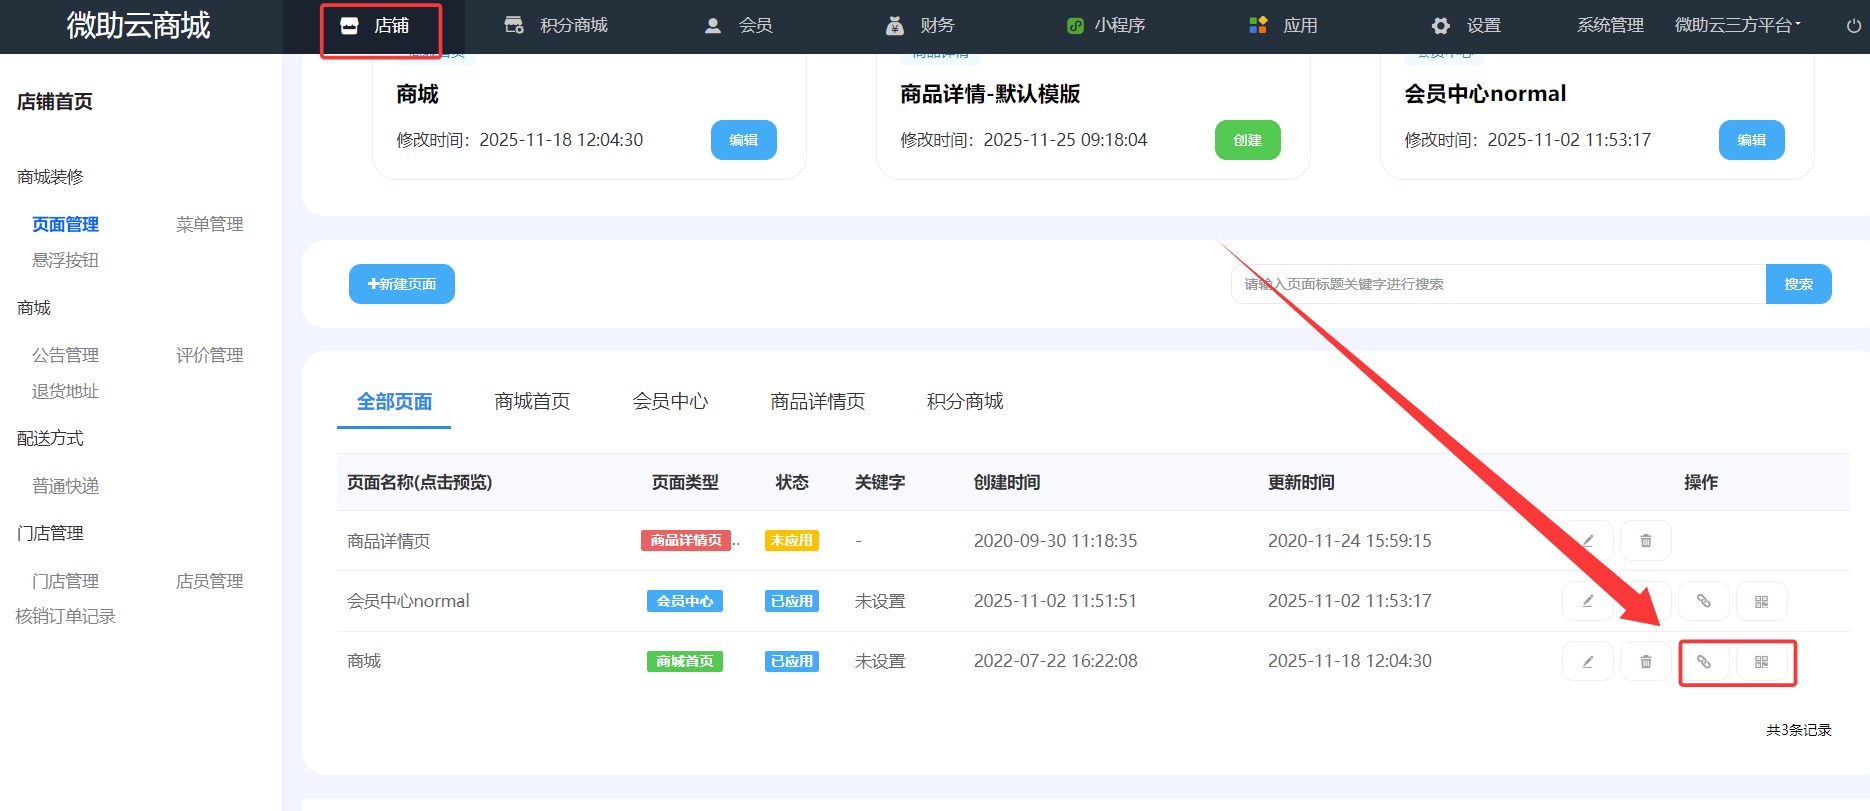Click the QR code icon for 商城 row
Viewport: 1870px width, 811px height.
pos(1761,662)
